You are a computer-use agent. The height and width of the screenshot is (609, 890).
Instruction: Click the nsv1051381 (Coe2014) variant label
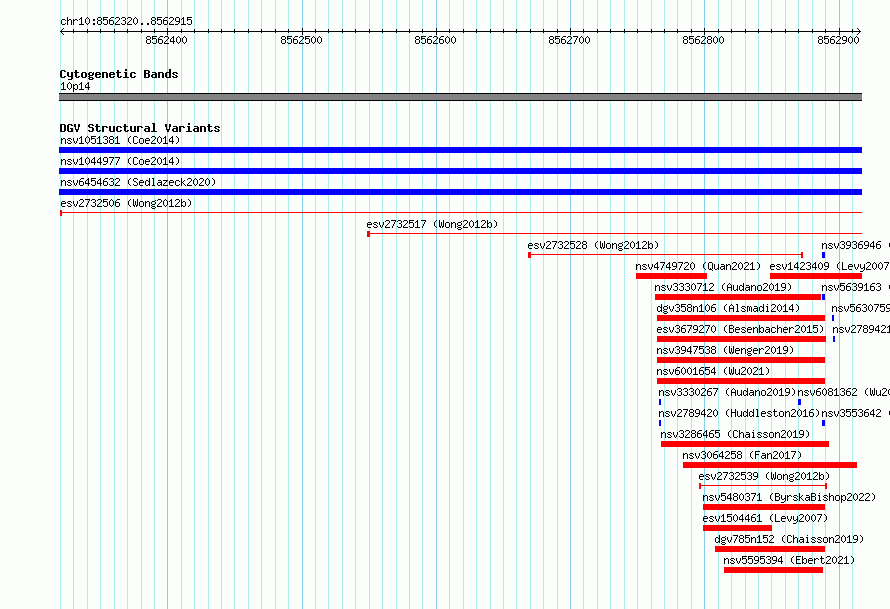120,140
